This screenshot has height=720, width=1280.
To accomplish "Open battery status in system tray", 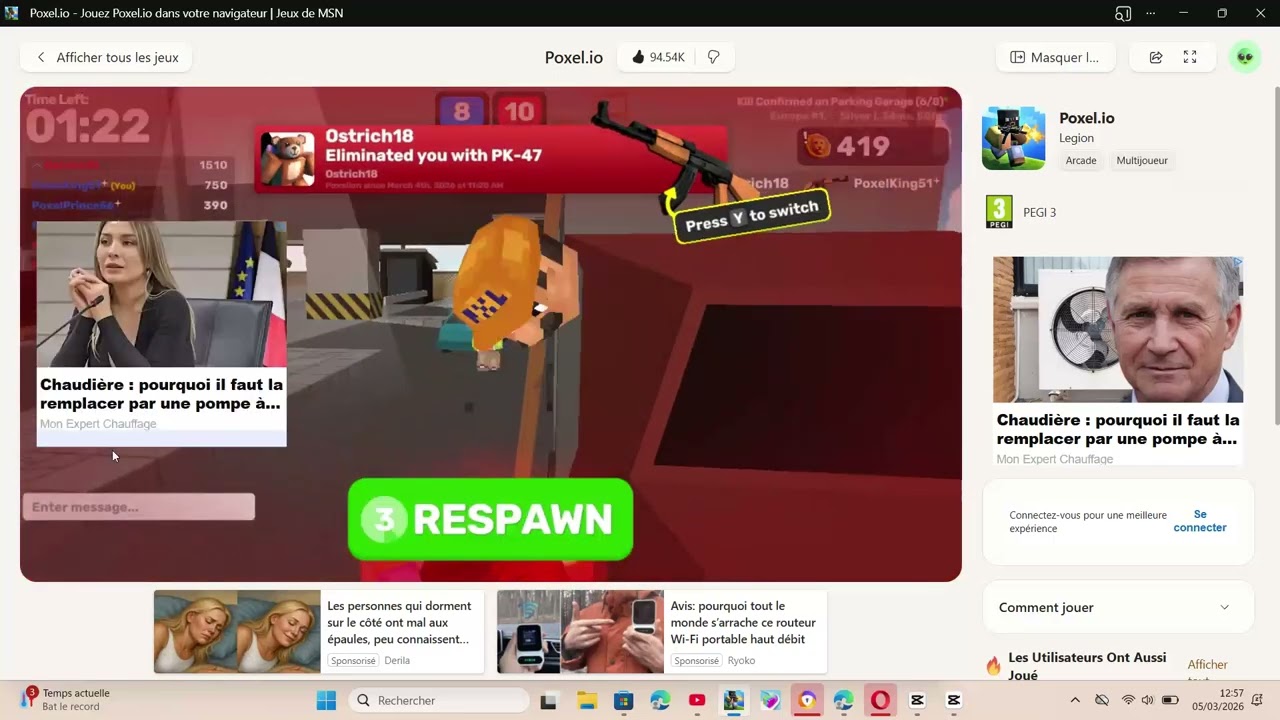I will point(1170,700).
